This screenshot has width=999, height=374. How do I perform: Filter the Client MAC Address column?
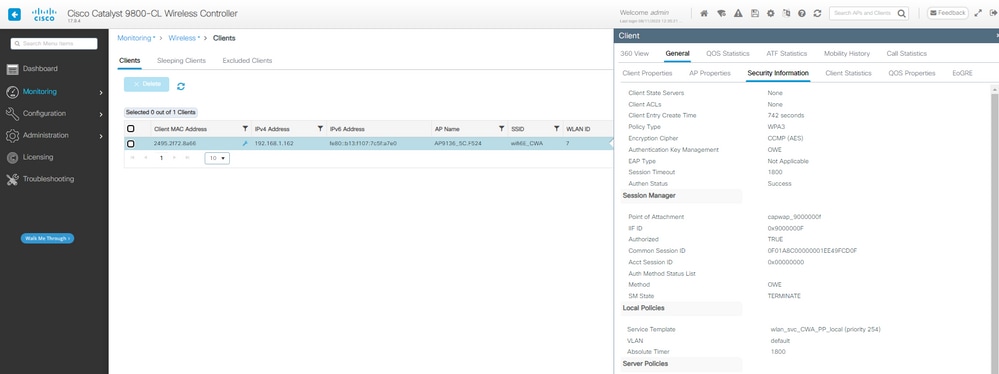[x=245, y=129]
